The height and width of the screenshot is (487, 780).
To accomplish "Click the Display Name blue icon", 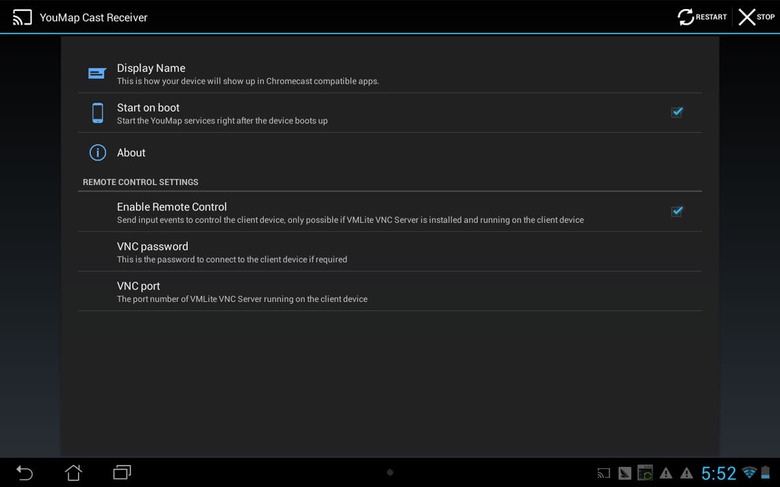I will (x=97, y=73).
